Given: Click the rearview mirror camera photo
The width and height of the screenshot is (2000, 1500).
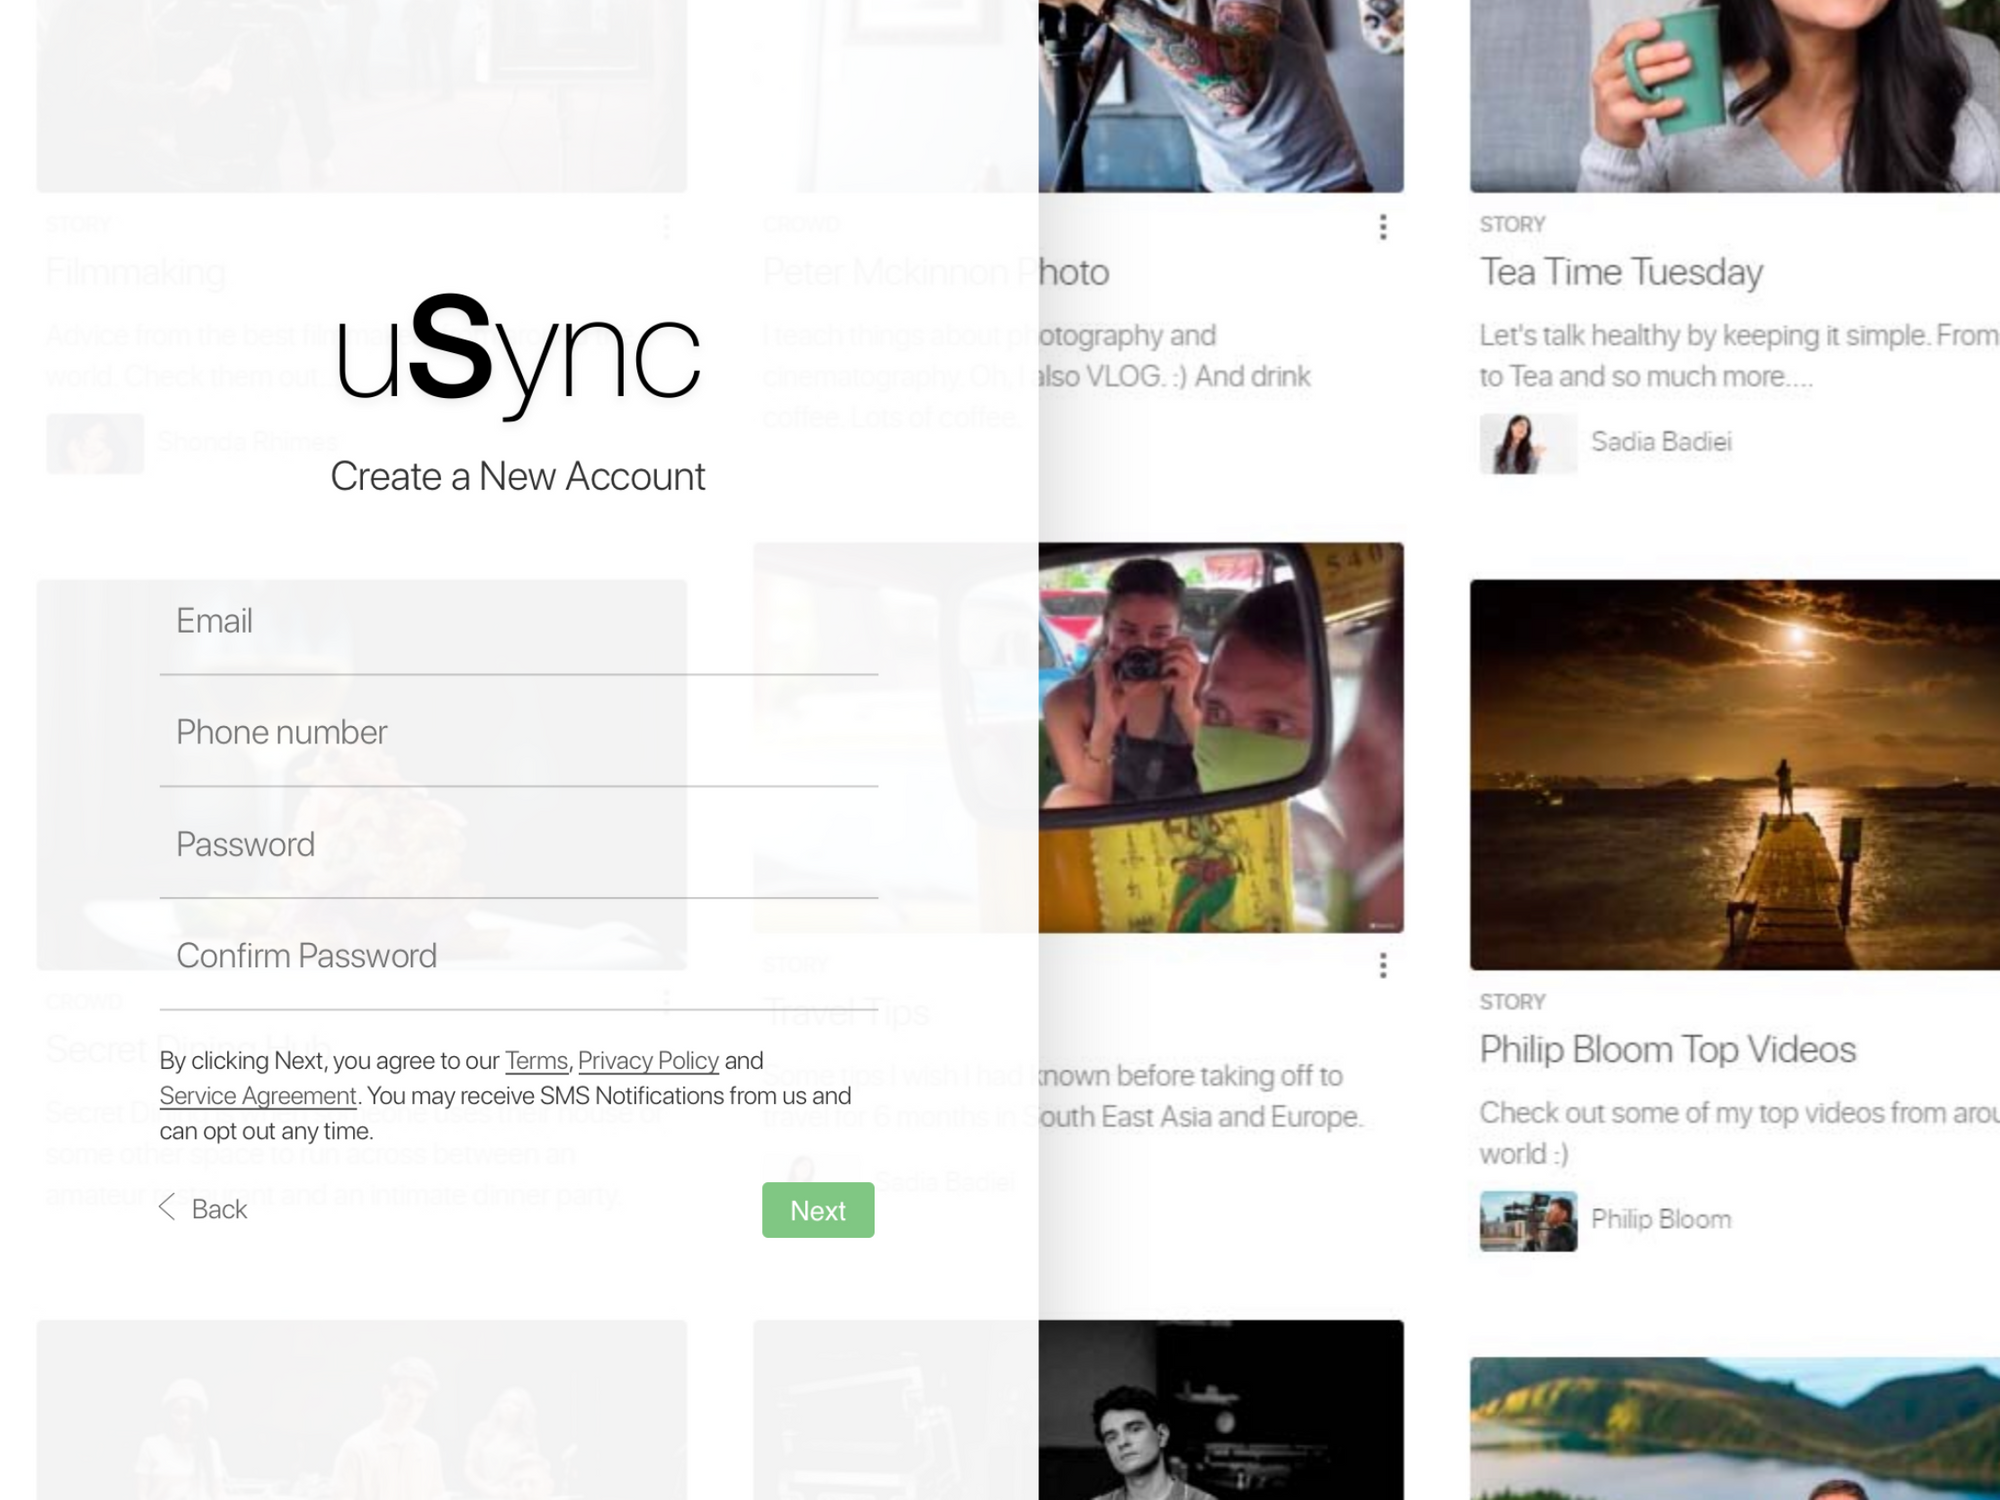Looking at the screenshot, I should coord(1220,738).
